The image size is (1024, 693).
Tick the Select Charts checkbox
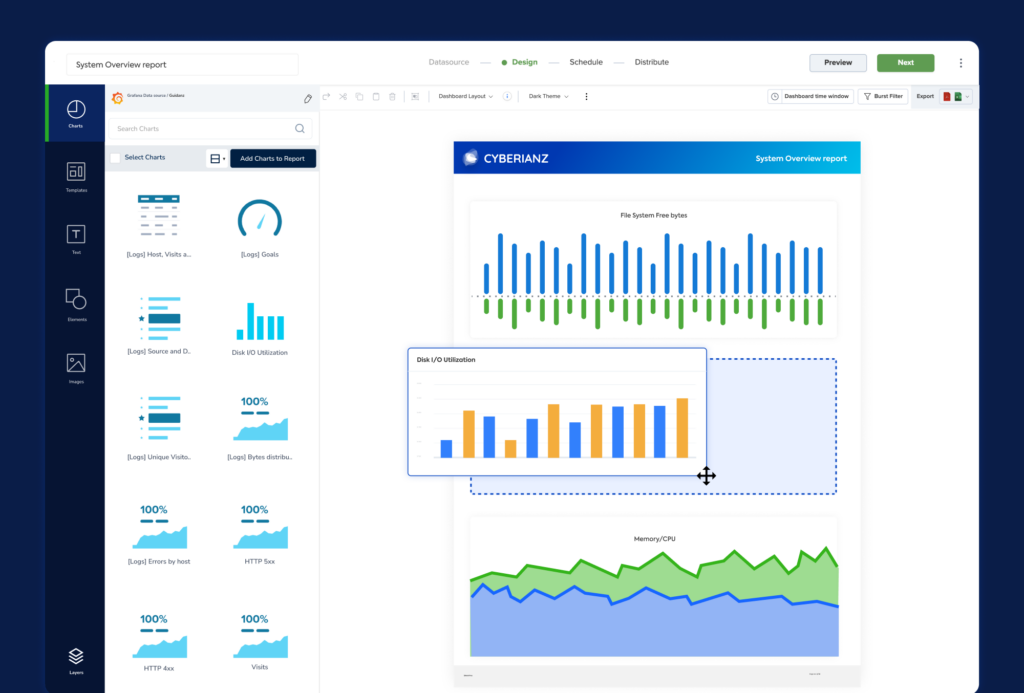(115, 158)
